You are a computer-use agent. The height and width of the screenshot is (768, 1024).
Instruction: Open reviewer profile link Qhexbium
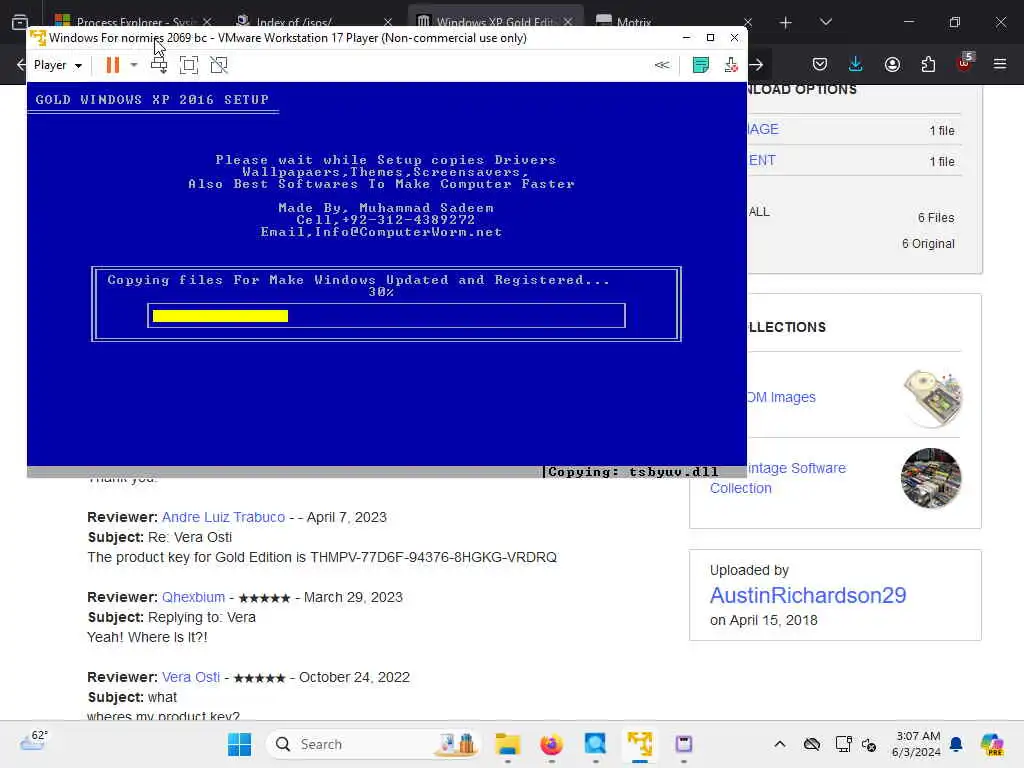click(x=193, y=598)
